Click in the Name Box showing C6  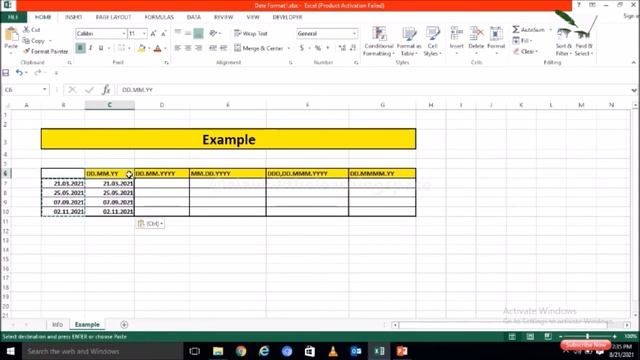tap(22, 89)
